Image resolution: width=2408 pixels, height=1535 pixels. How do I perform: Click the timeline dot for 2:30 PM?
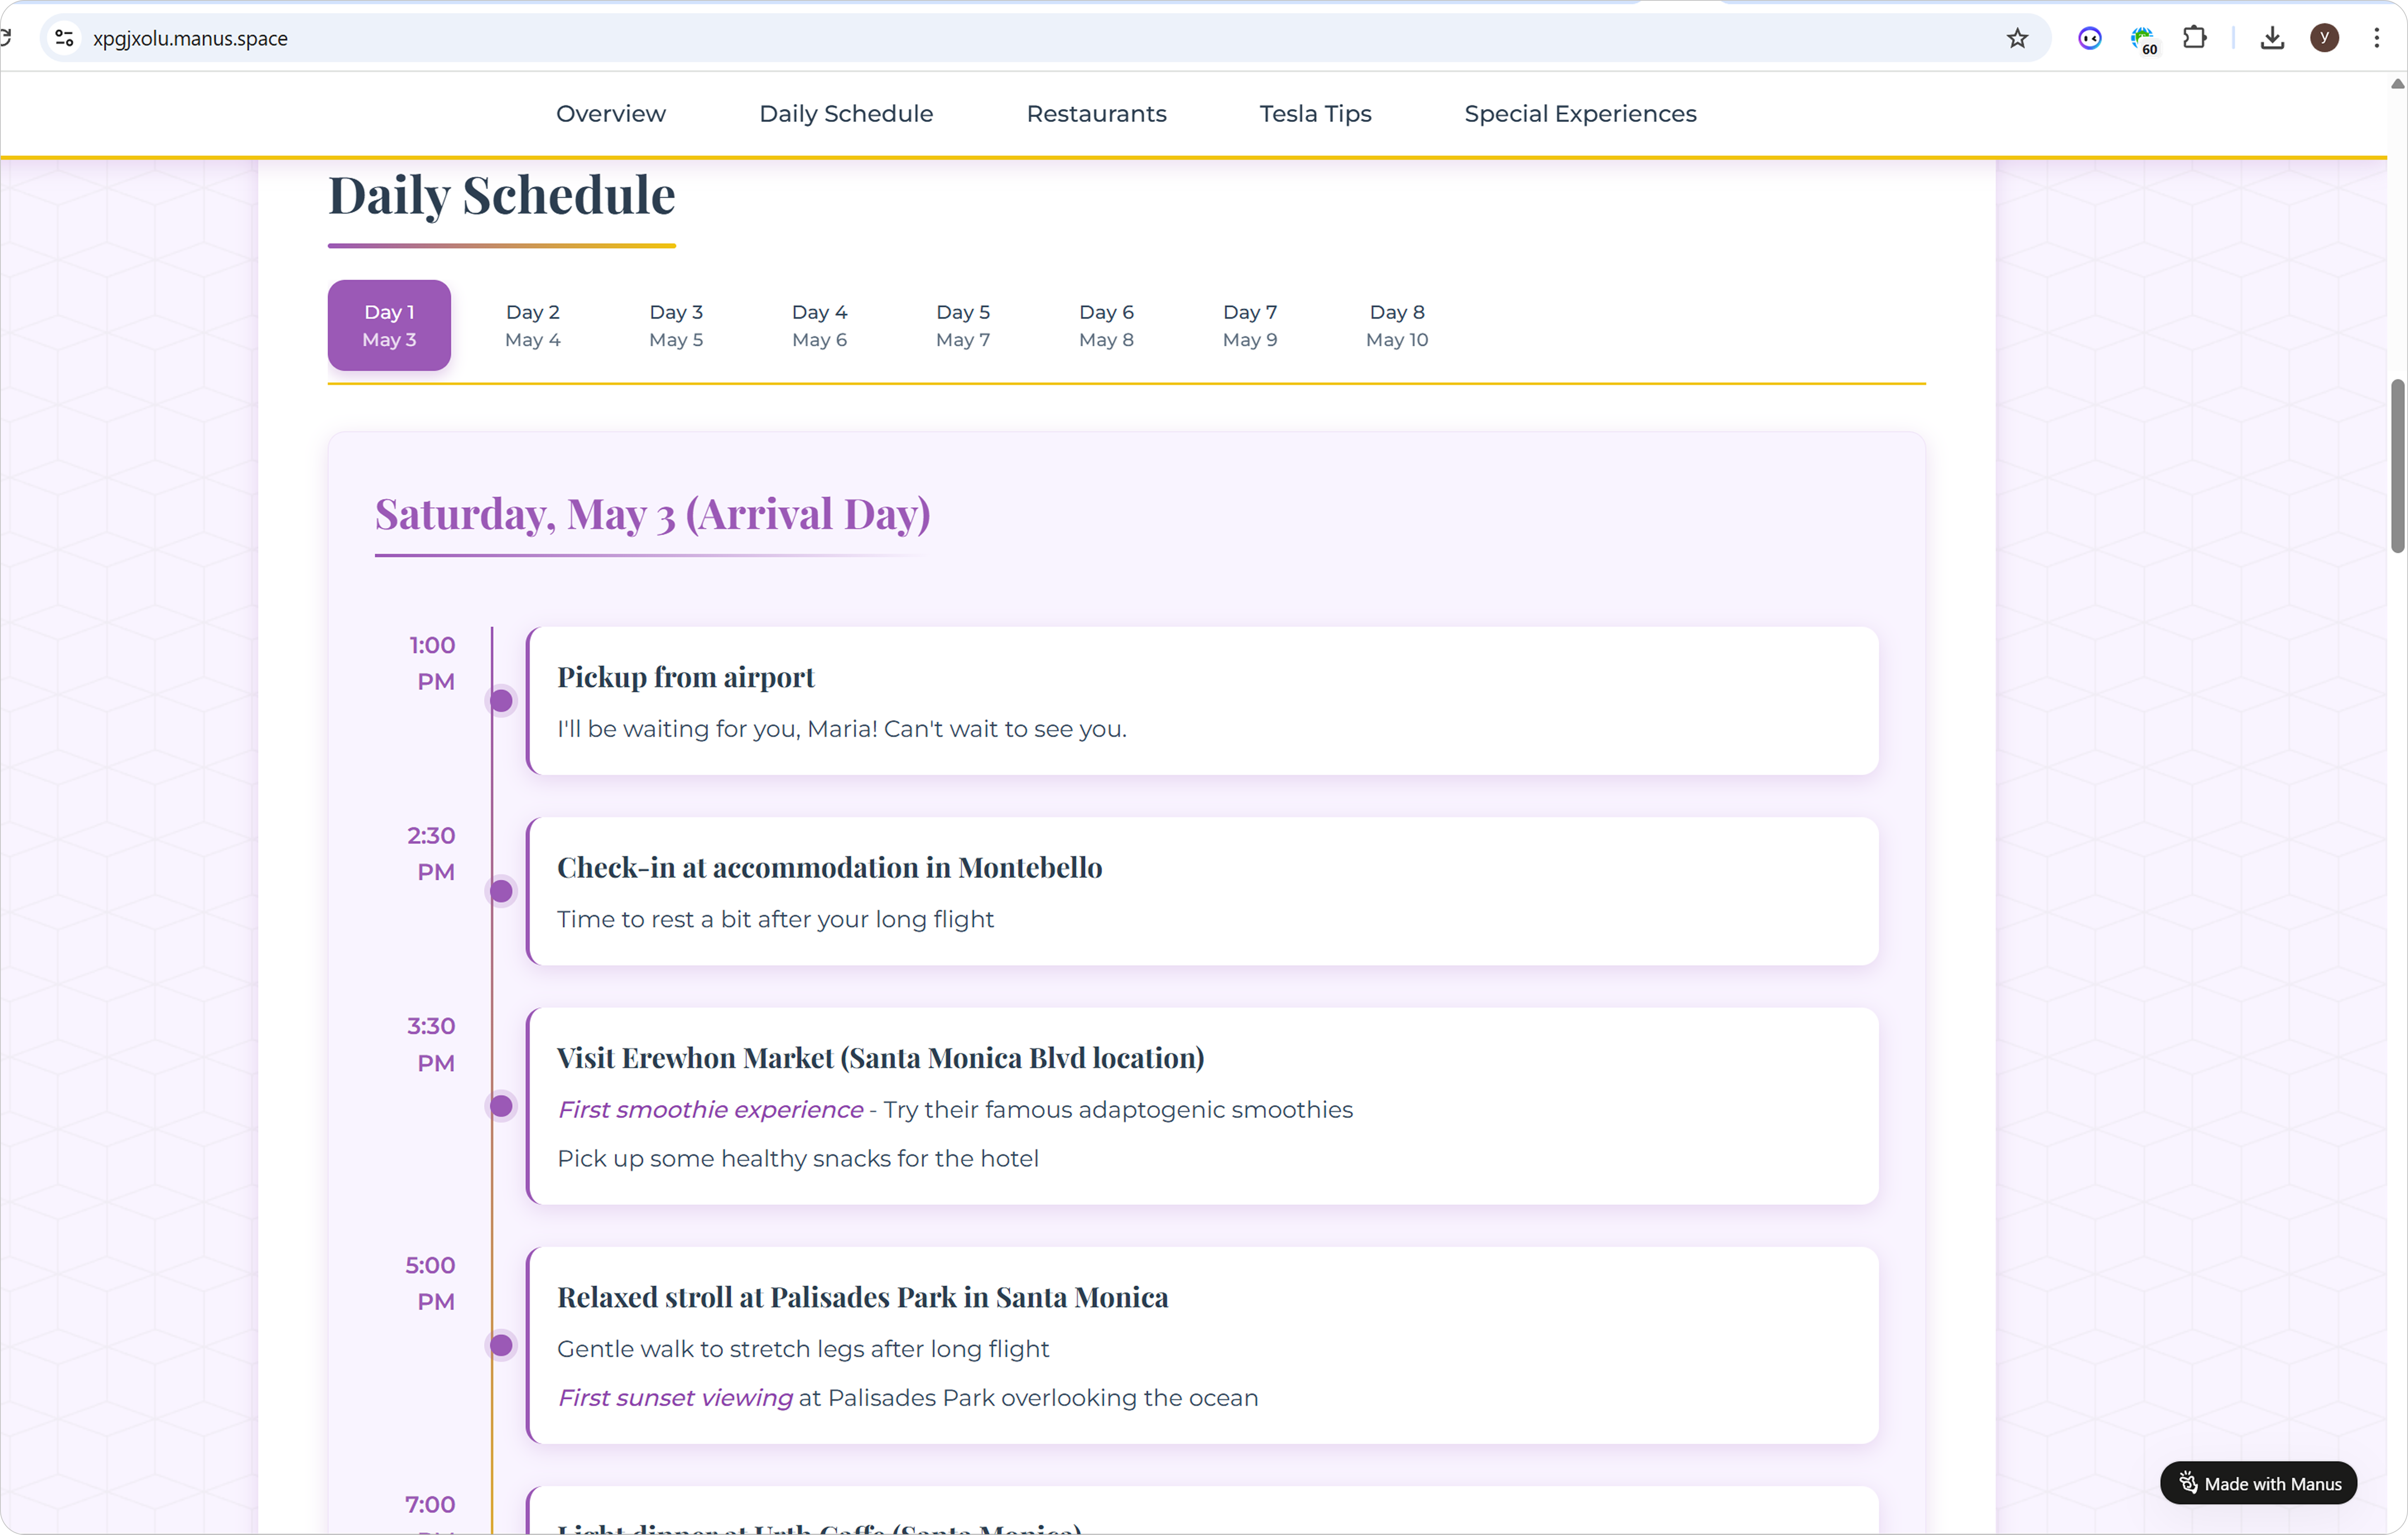tap(501, 891)
